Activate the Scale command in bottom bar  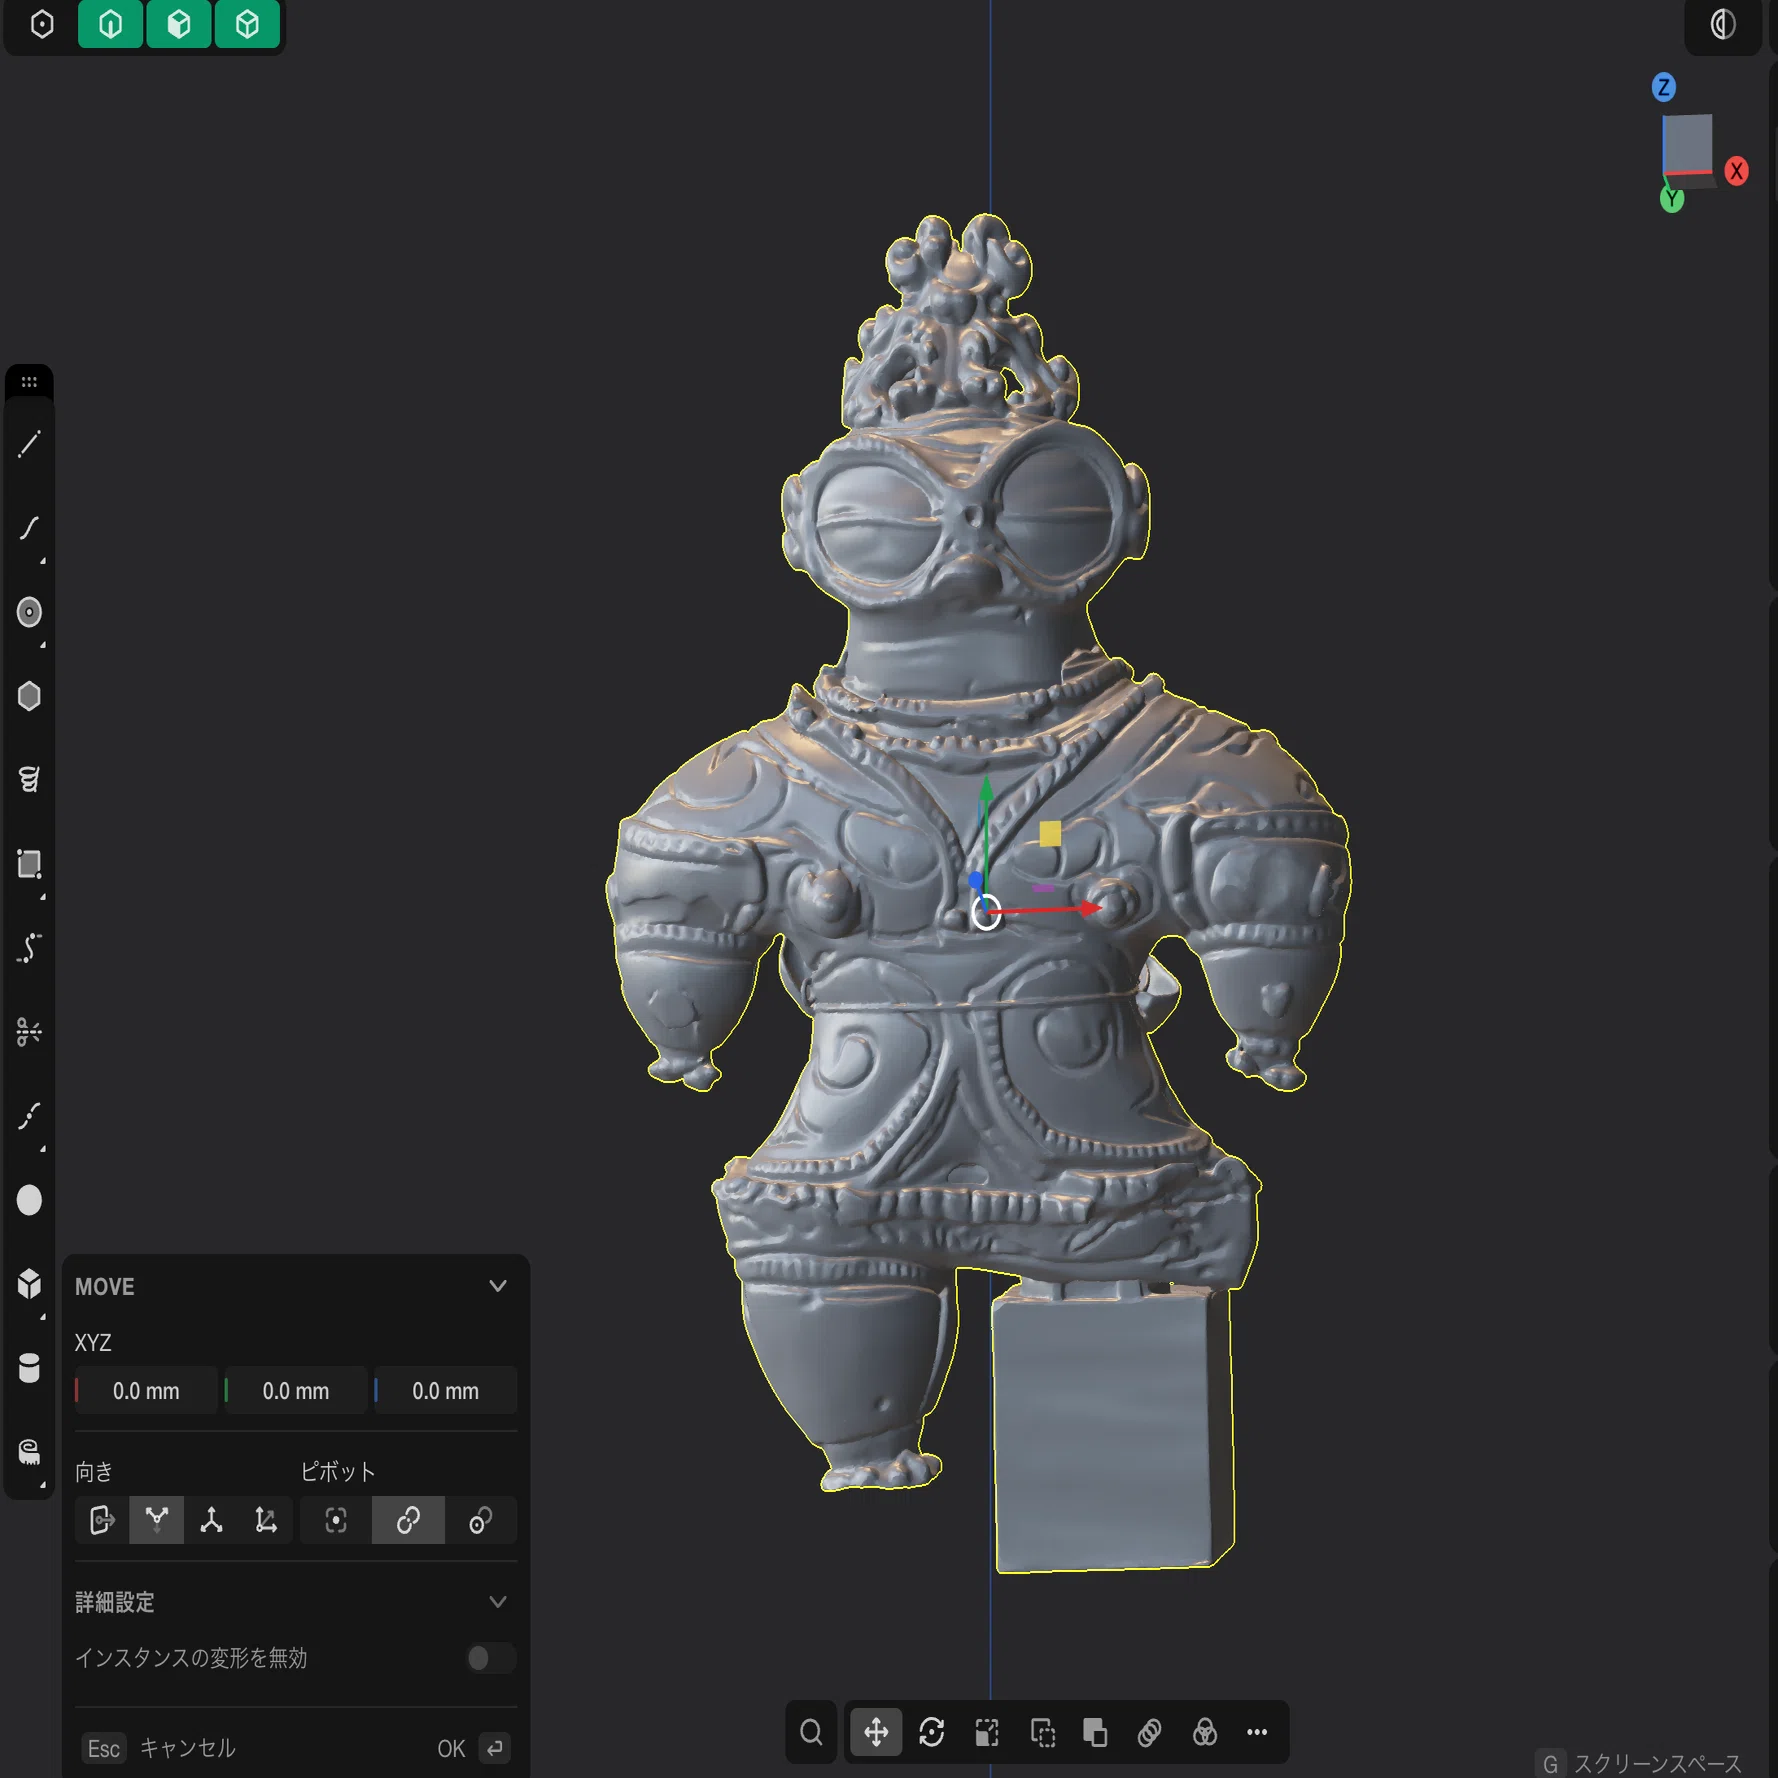[x=987, y=1732]
